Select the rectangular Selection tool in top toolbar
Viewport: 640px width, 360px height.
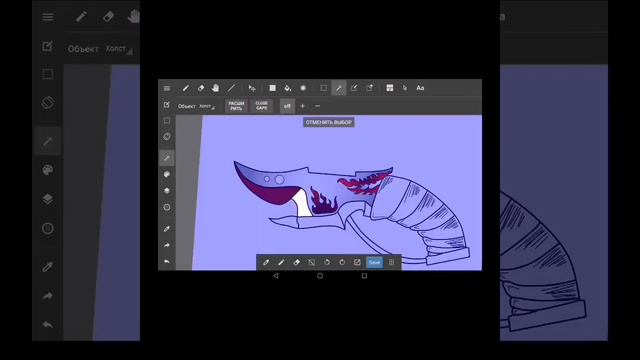click(323, 88)
